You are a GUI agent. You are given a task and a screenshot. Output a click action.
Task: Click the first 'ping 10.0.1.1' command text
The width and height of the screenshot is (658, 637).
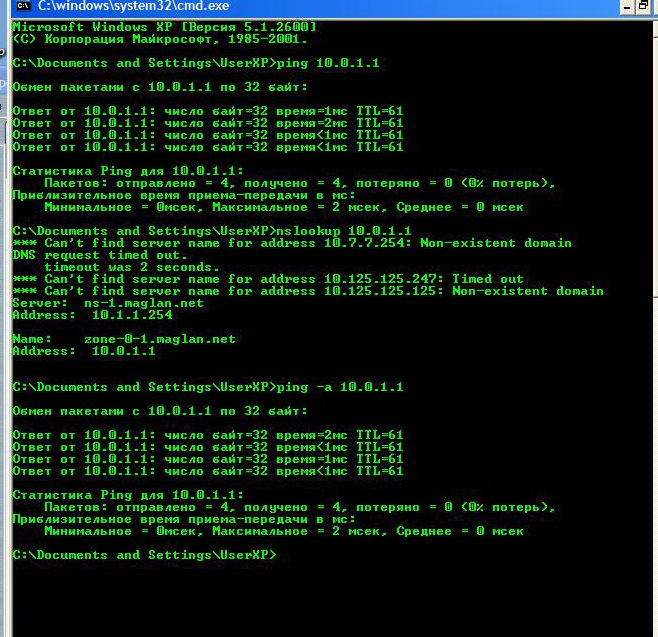tap(332, 63)
